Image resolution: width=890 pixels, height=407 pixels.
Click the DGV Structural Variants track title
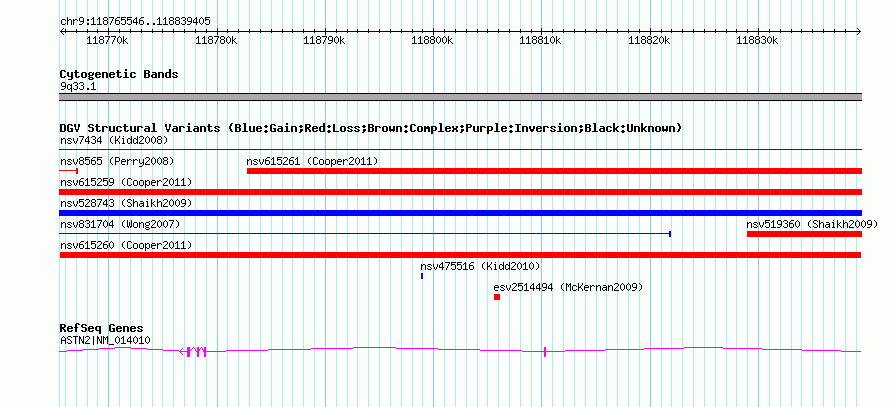point(371,128)
